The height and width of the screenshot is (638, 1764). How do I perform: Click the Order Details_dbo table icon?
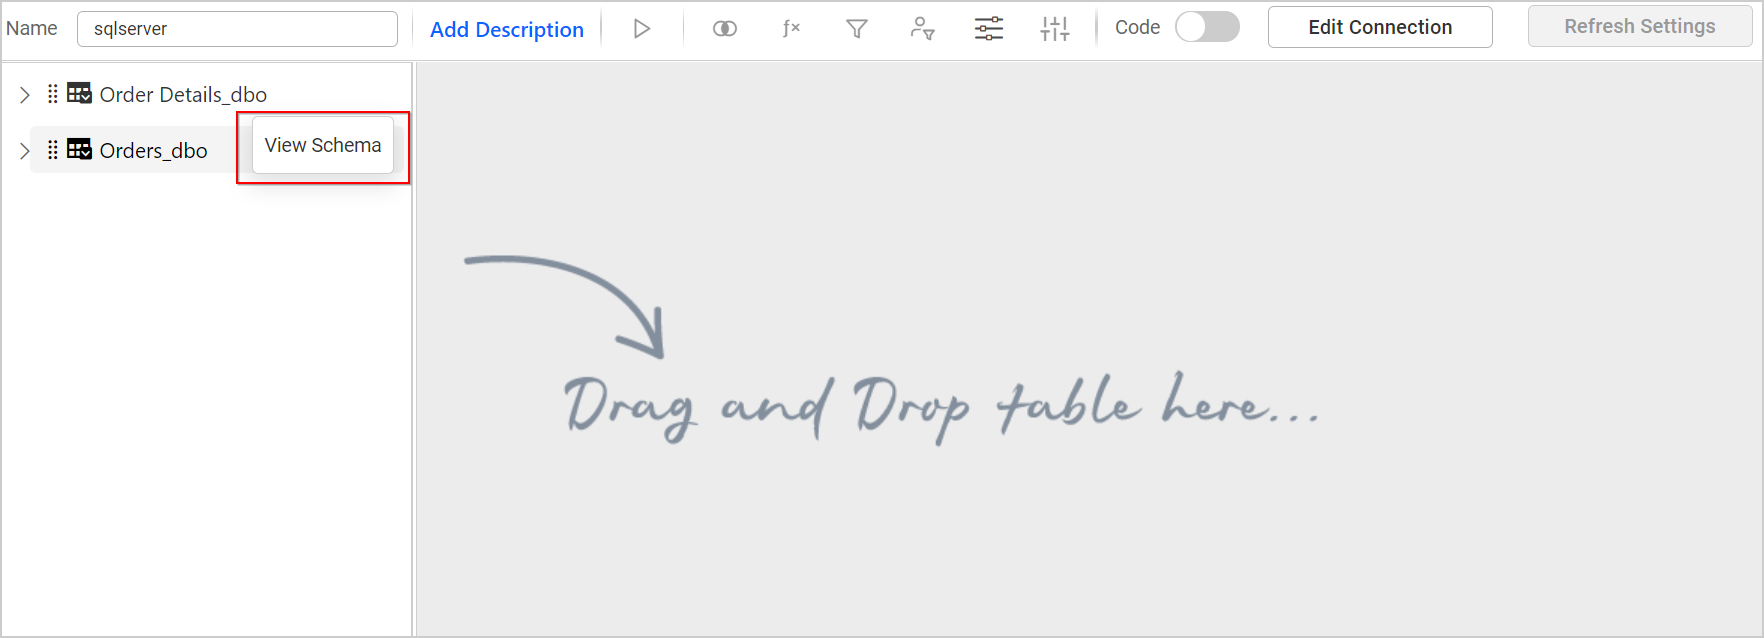pyautogui.click(x=80, y=93)
